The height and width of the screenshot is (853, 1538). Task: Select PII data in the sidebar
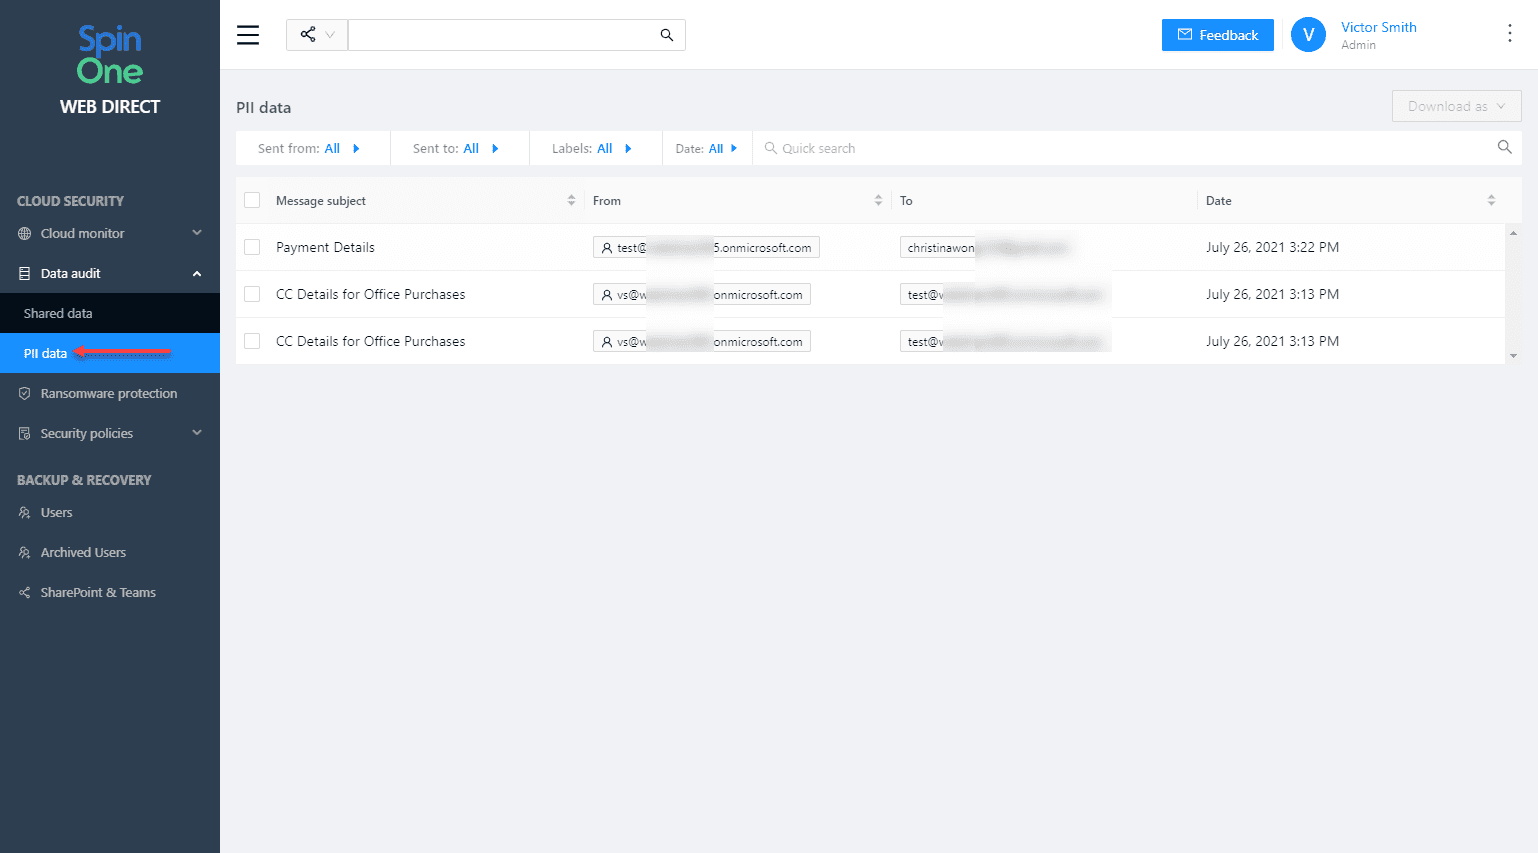click(x=110, y=353)
